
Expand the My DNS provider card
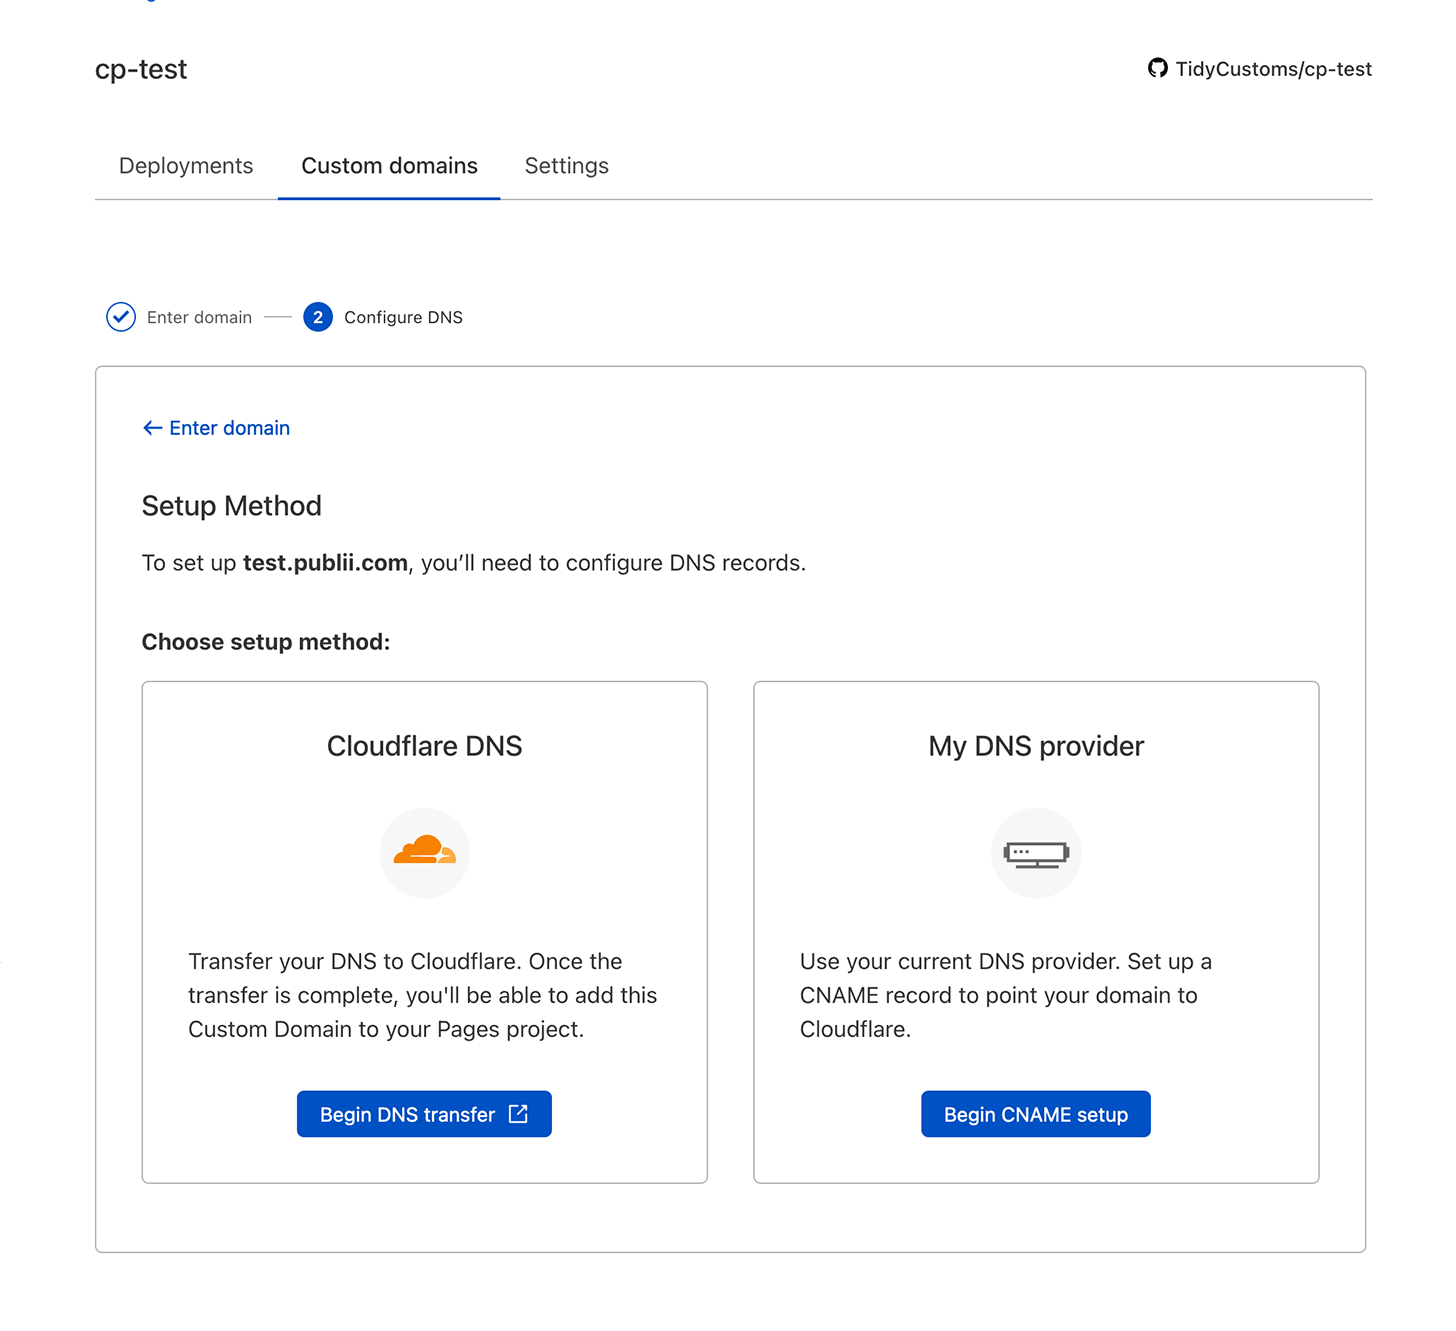(x=1036, y=930)
